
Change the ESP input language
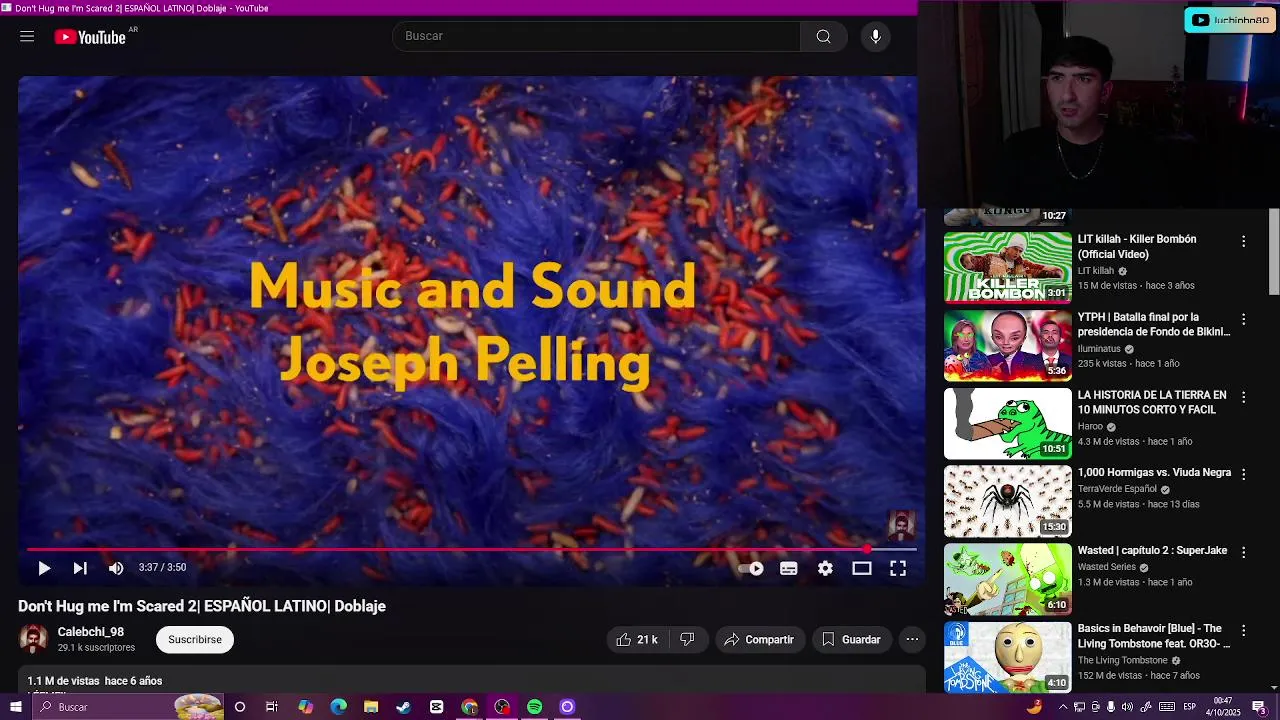tap(1190, 707)
